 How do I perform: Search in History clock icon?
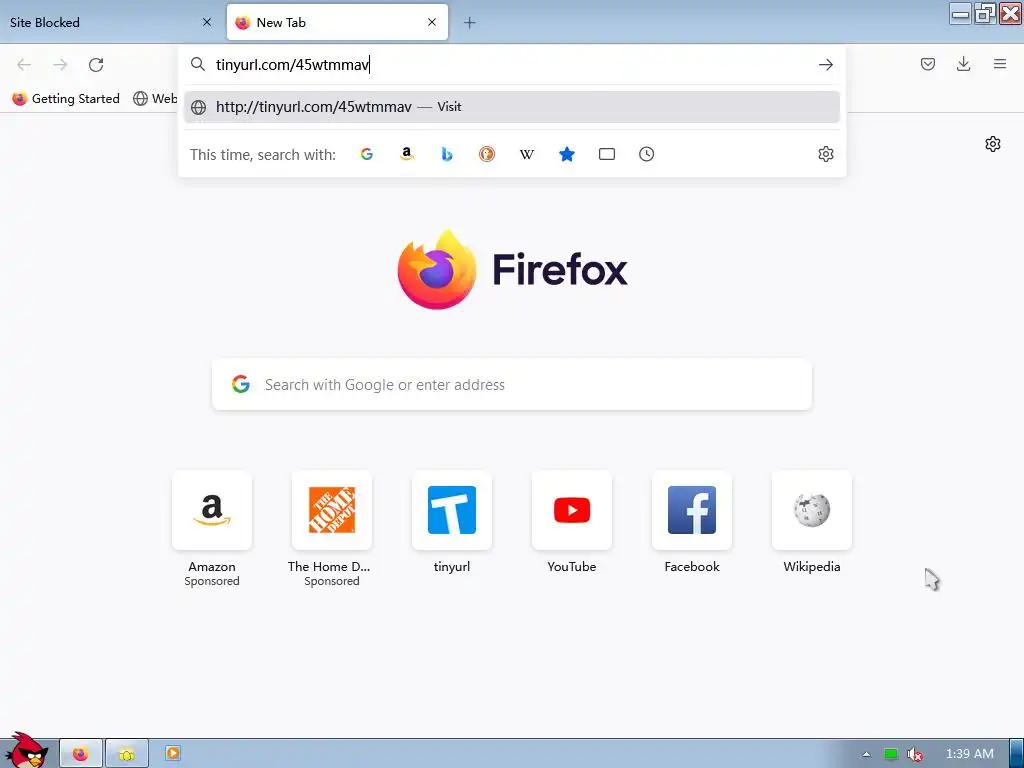click(647, 154)
